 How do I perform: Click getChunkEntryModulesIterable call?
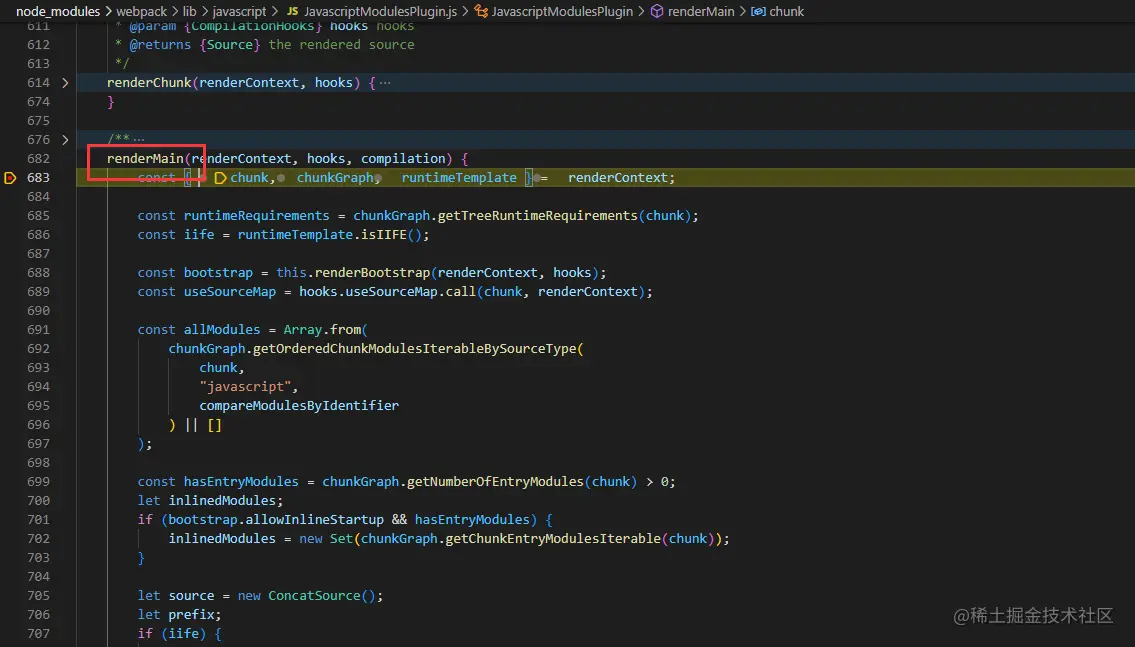(x=553, y=538)
